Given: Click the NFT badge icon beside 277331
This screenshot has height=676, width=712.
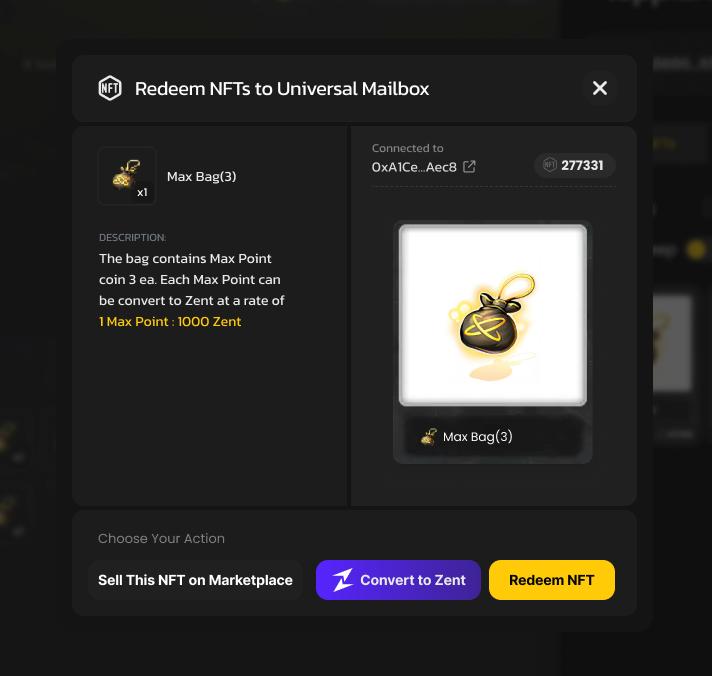Looking at the screenshot, I should 550,165.
